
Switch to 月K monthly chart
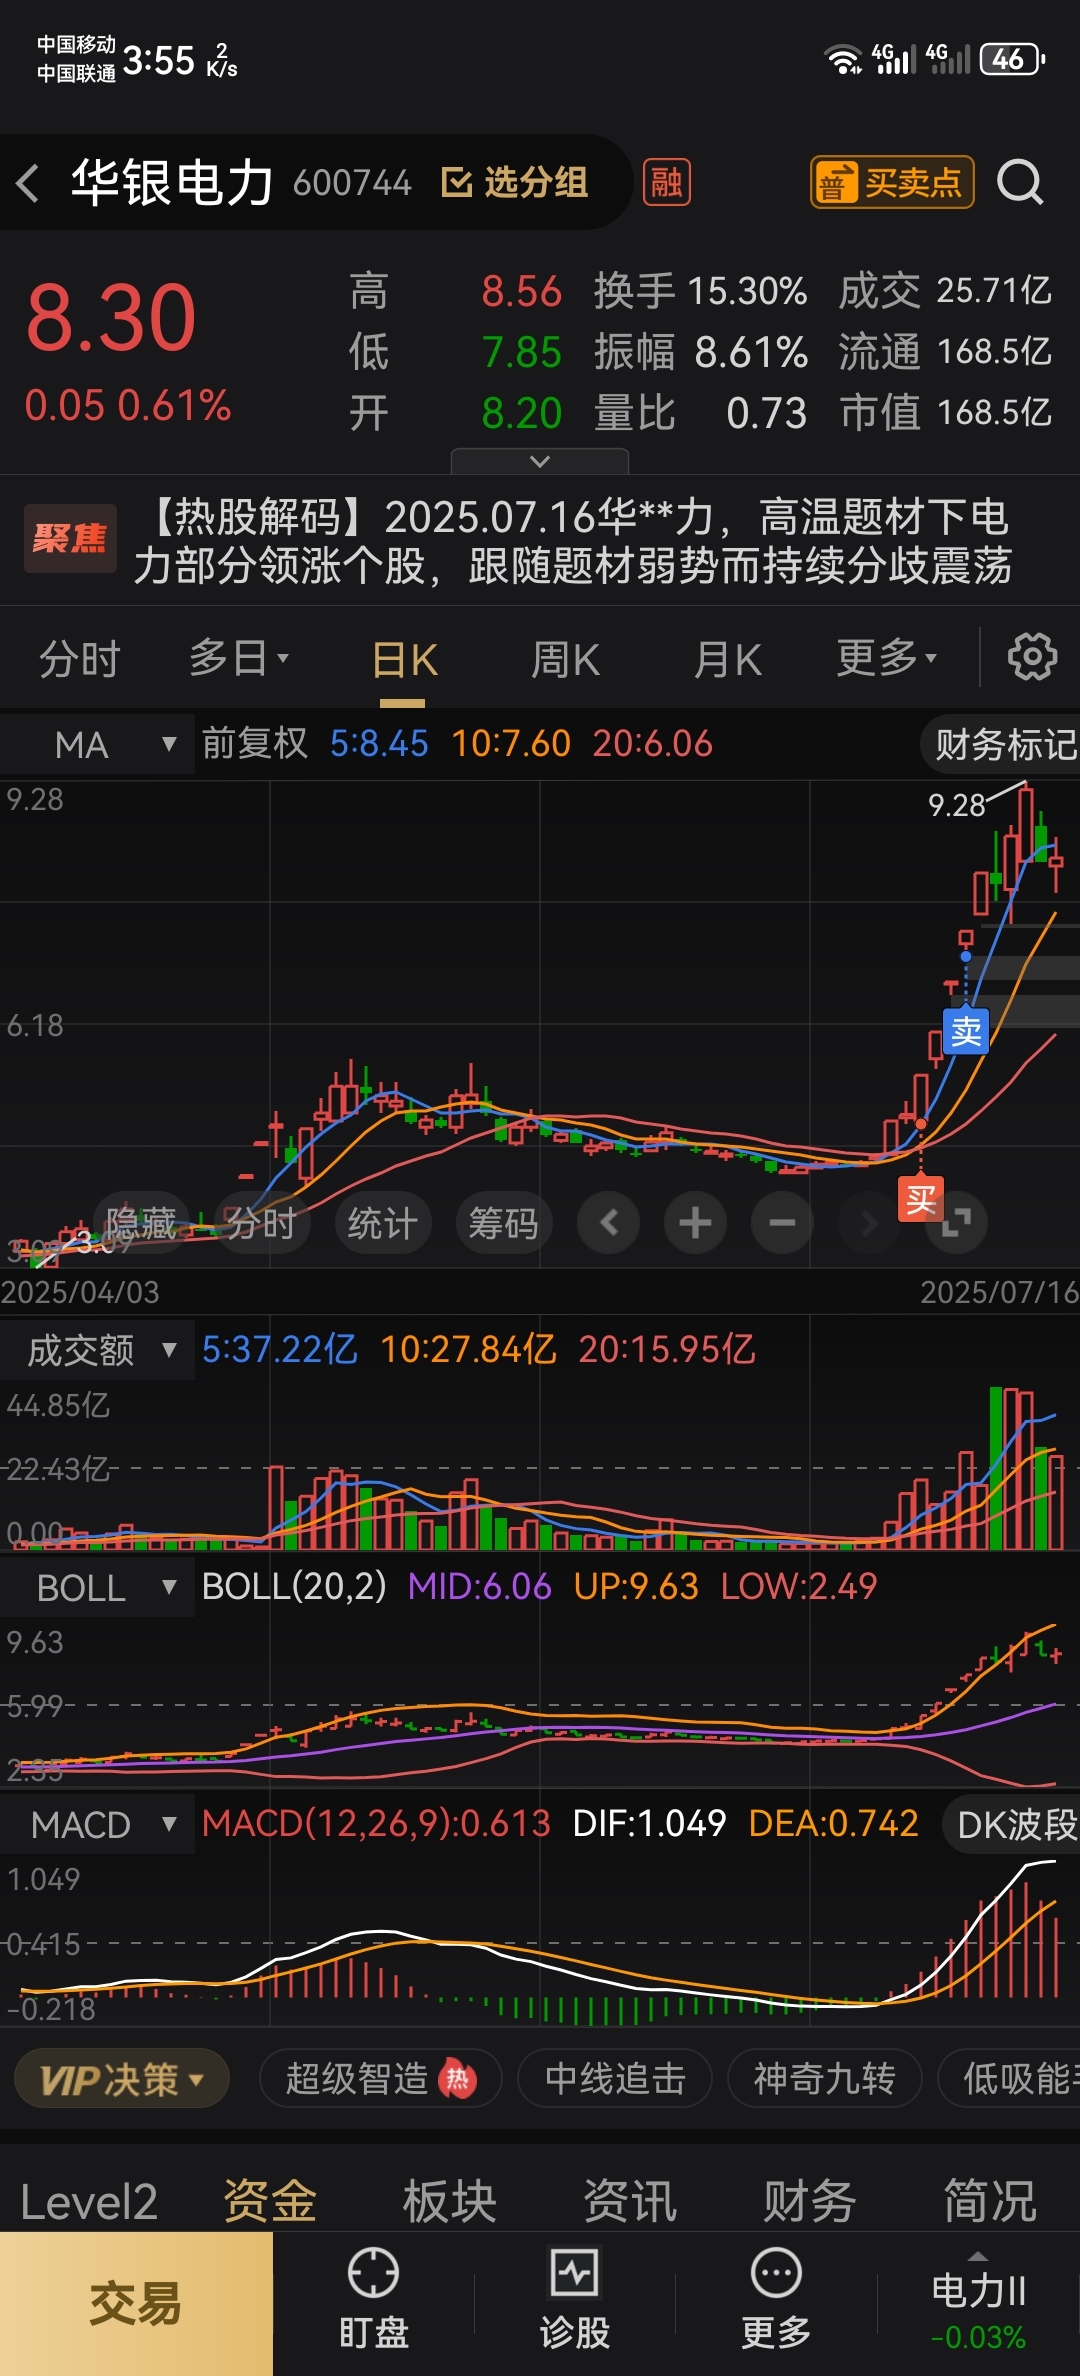[x=727, y=660]
